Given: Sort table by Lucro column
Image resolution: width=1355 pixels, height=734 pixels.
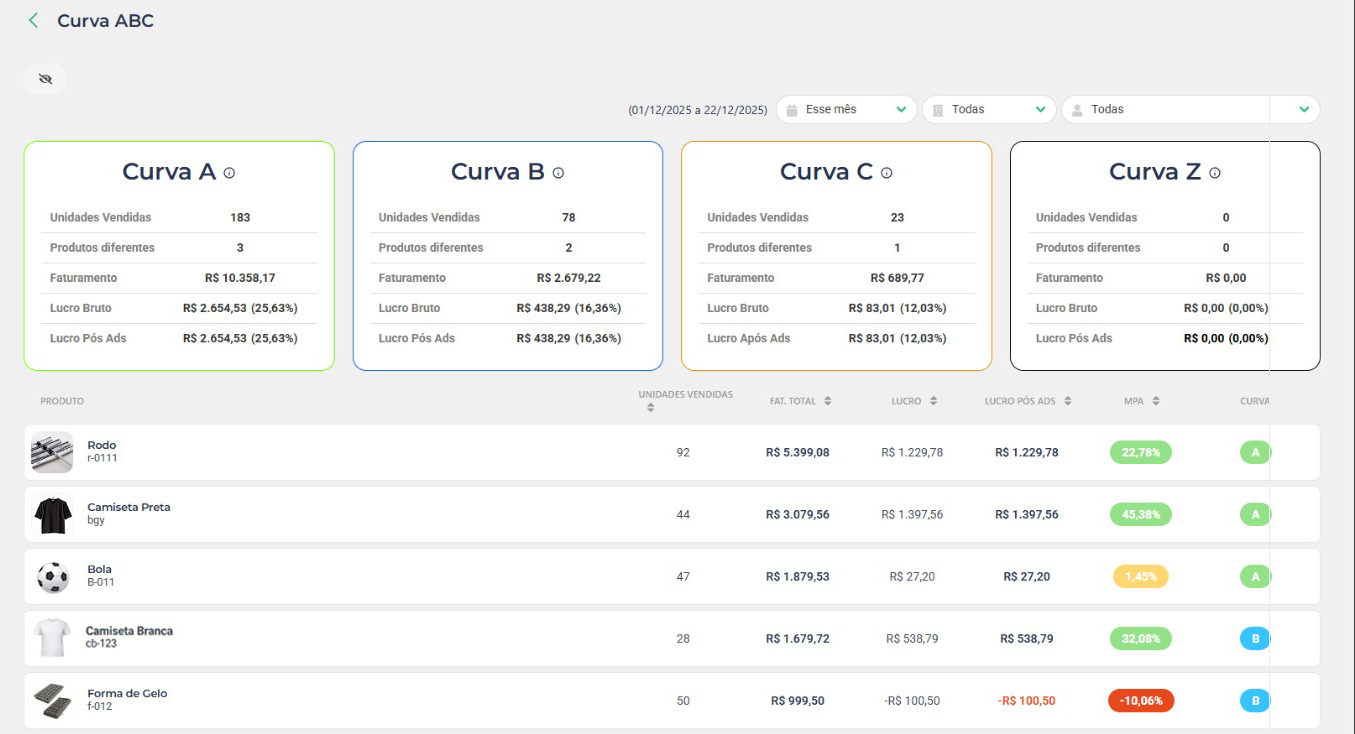Looking at the screenshot, I should click(x=933, y=401).
